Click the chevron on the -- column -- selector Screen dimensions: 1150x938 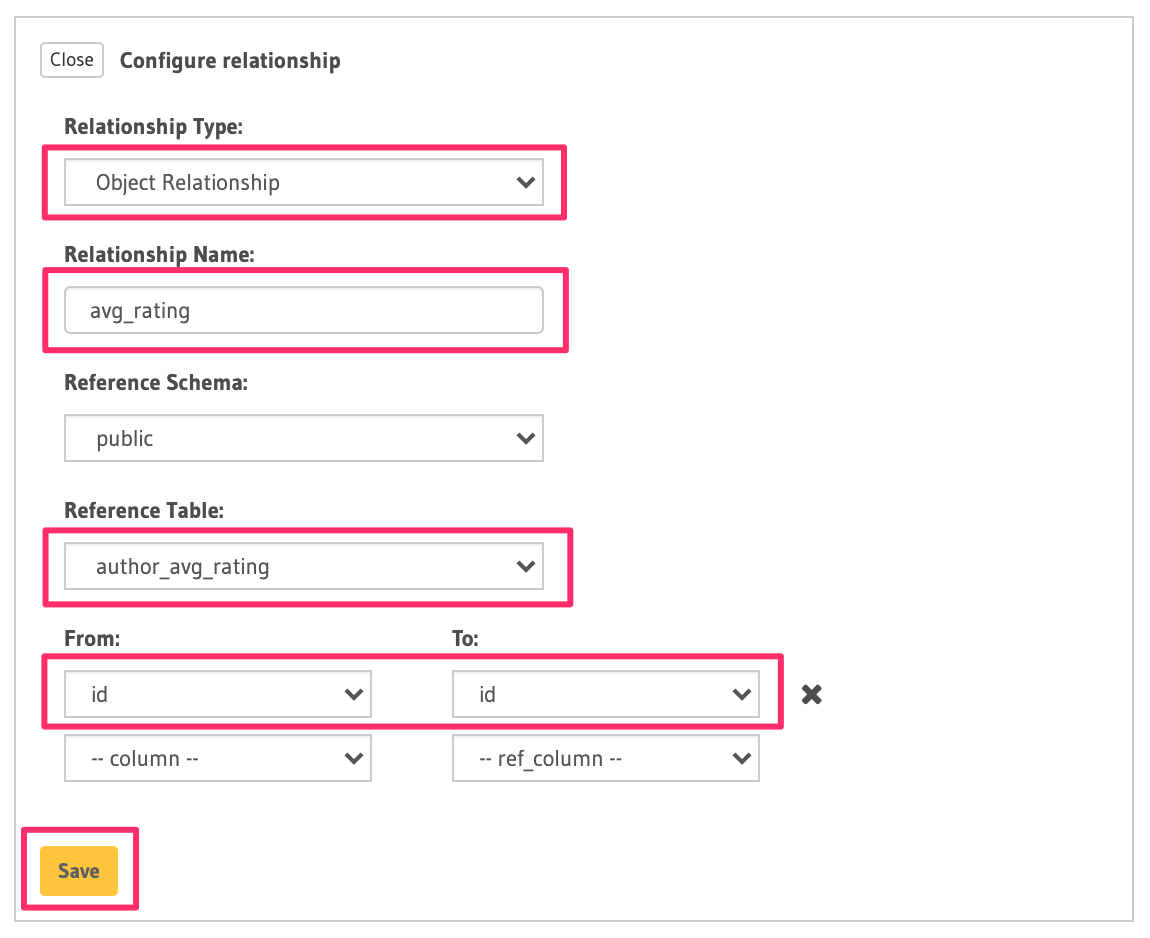coord(353,759)
